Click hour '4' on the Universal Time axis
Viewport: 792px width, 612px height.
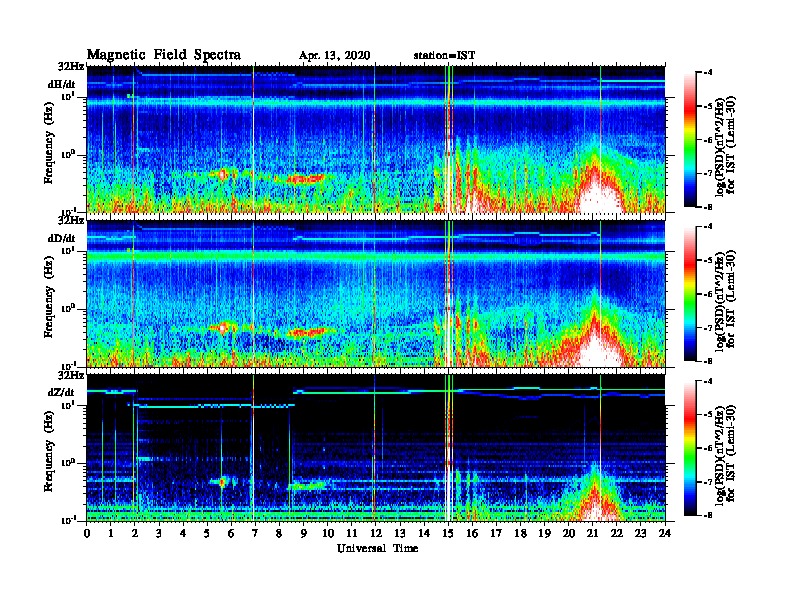pos(183,533)
